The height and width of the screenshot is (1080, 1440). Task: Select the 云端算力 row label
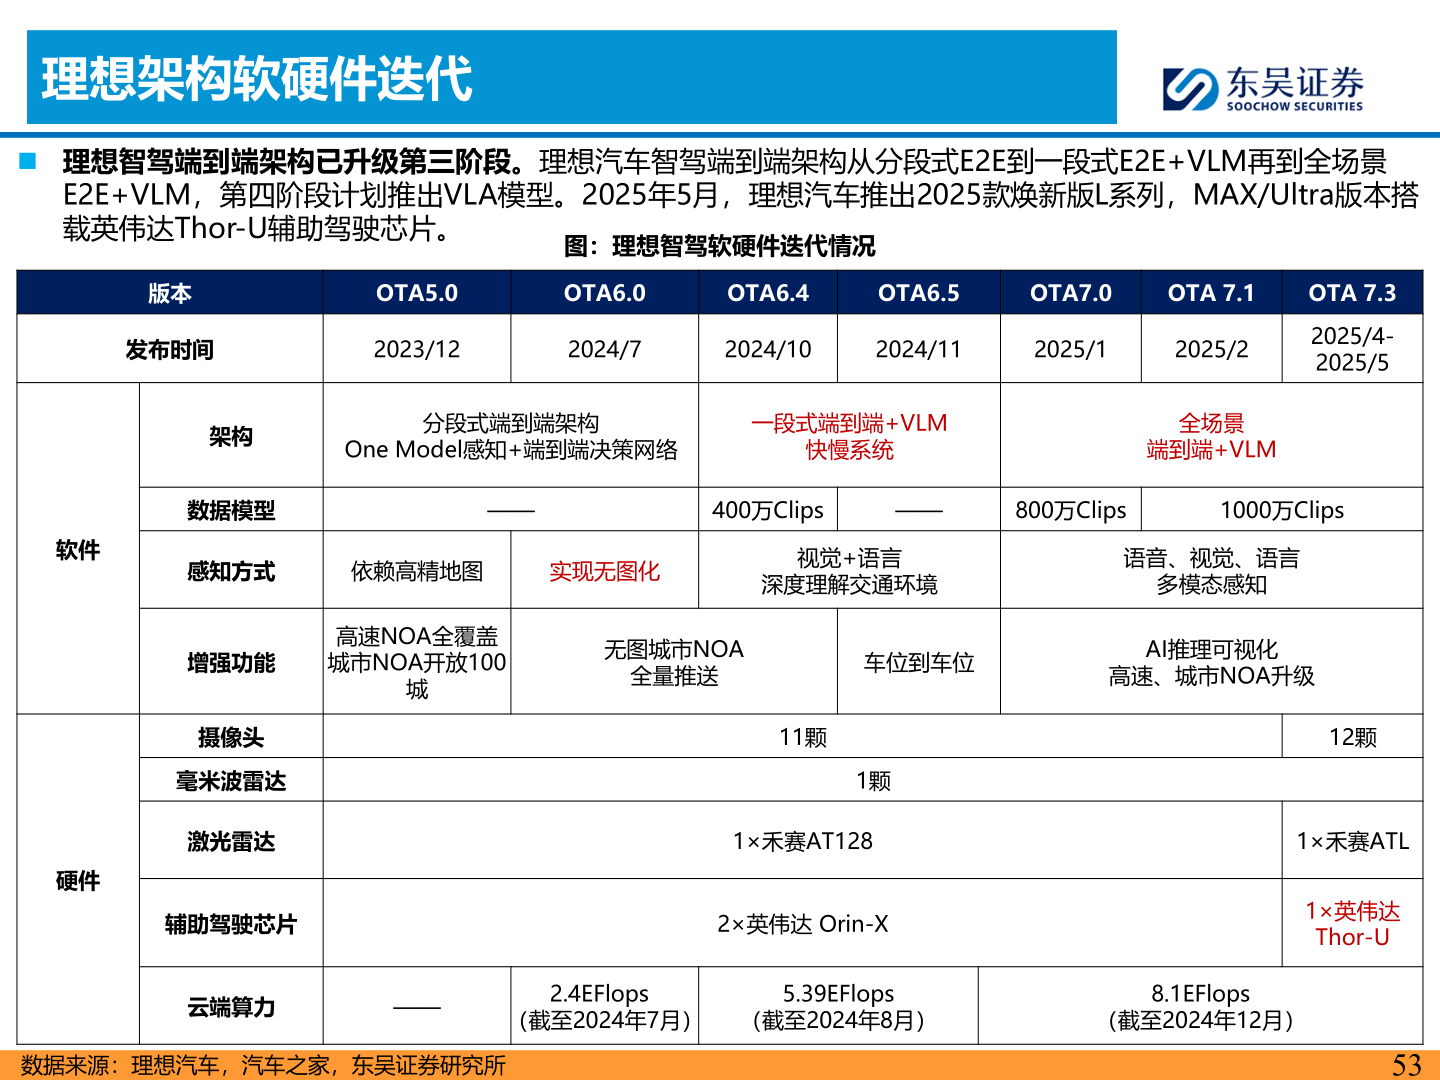pos(231,1008)
